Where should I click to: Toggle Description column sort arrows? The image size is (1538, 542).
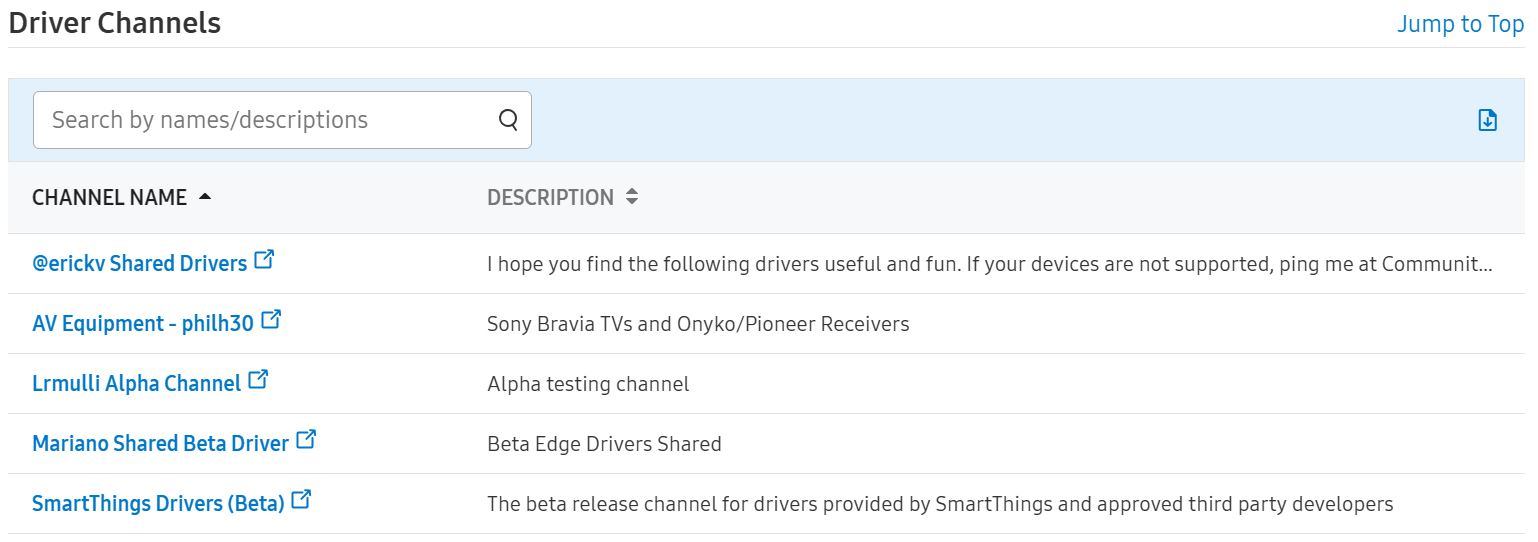pos(631,198)
